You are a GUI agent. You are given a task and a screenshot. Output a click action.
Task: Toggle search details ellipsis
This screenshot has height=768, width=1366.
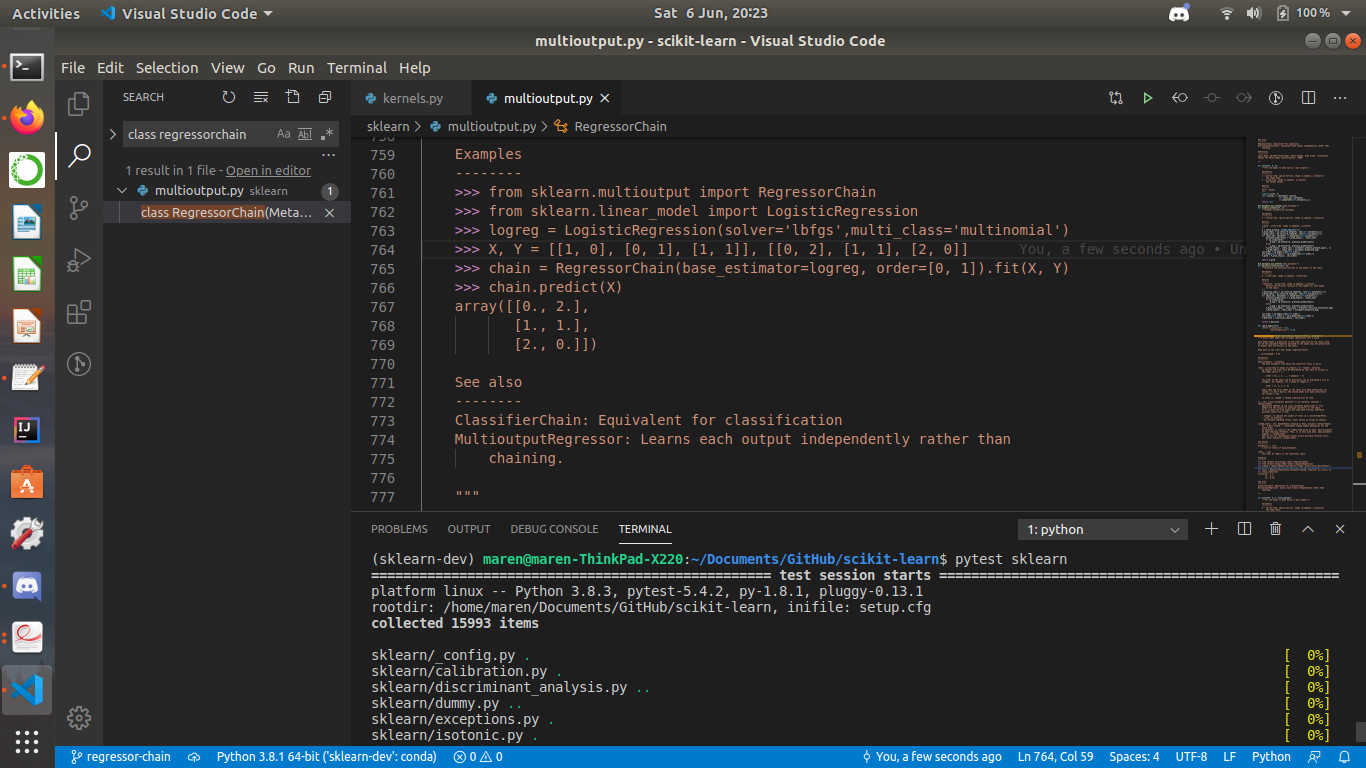pos(328,156)
